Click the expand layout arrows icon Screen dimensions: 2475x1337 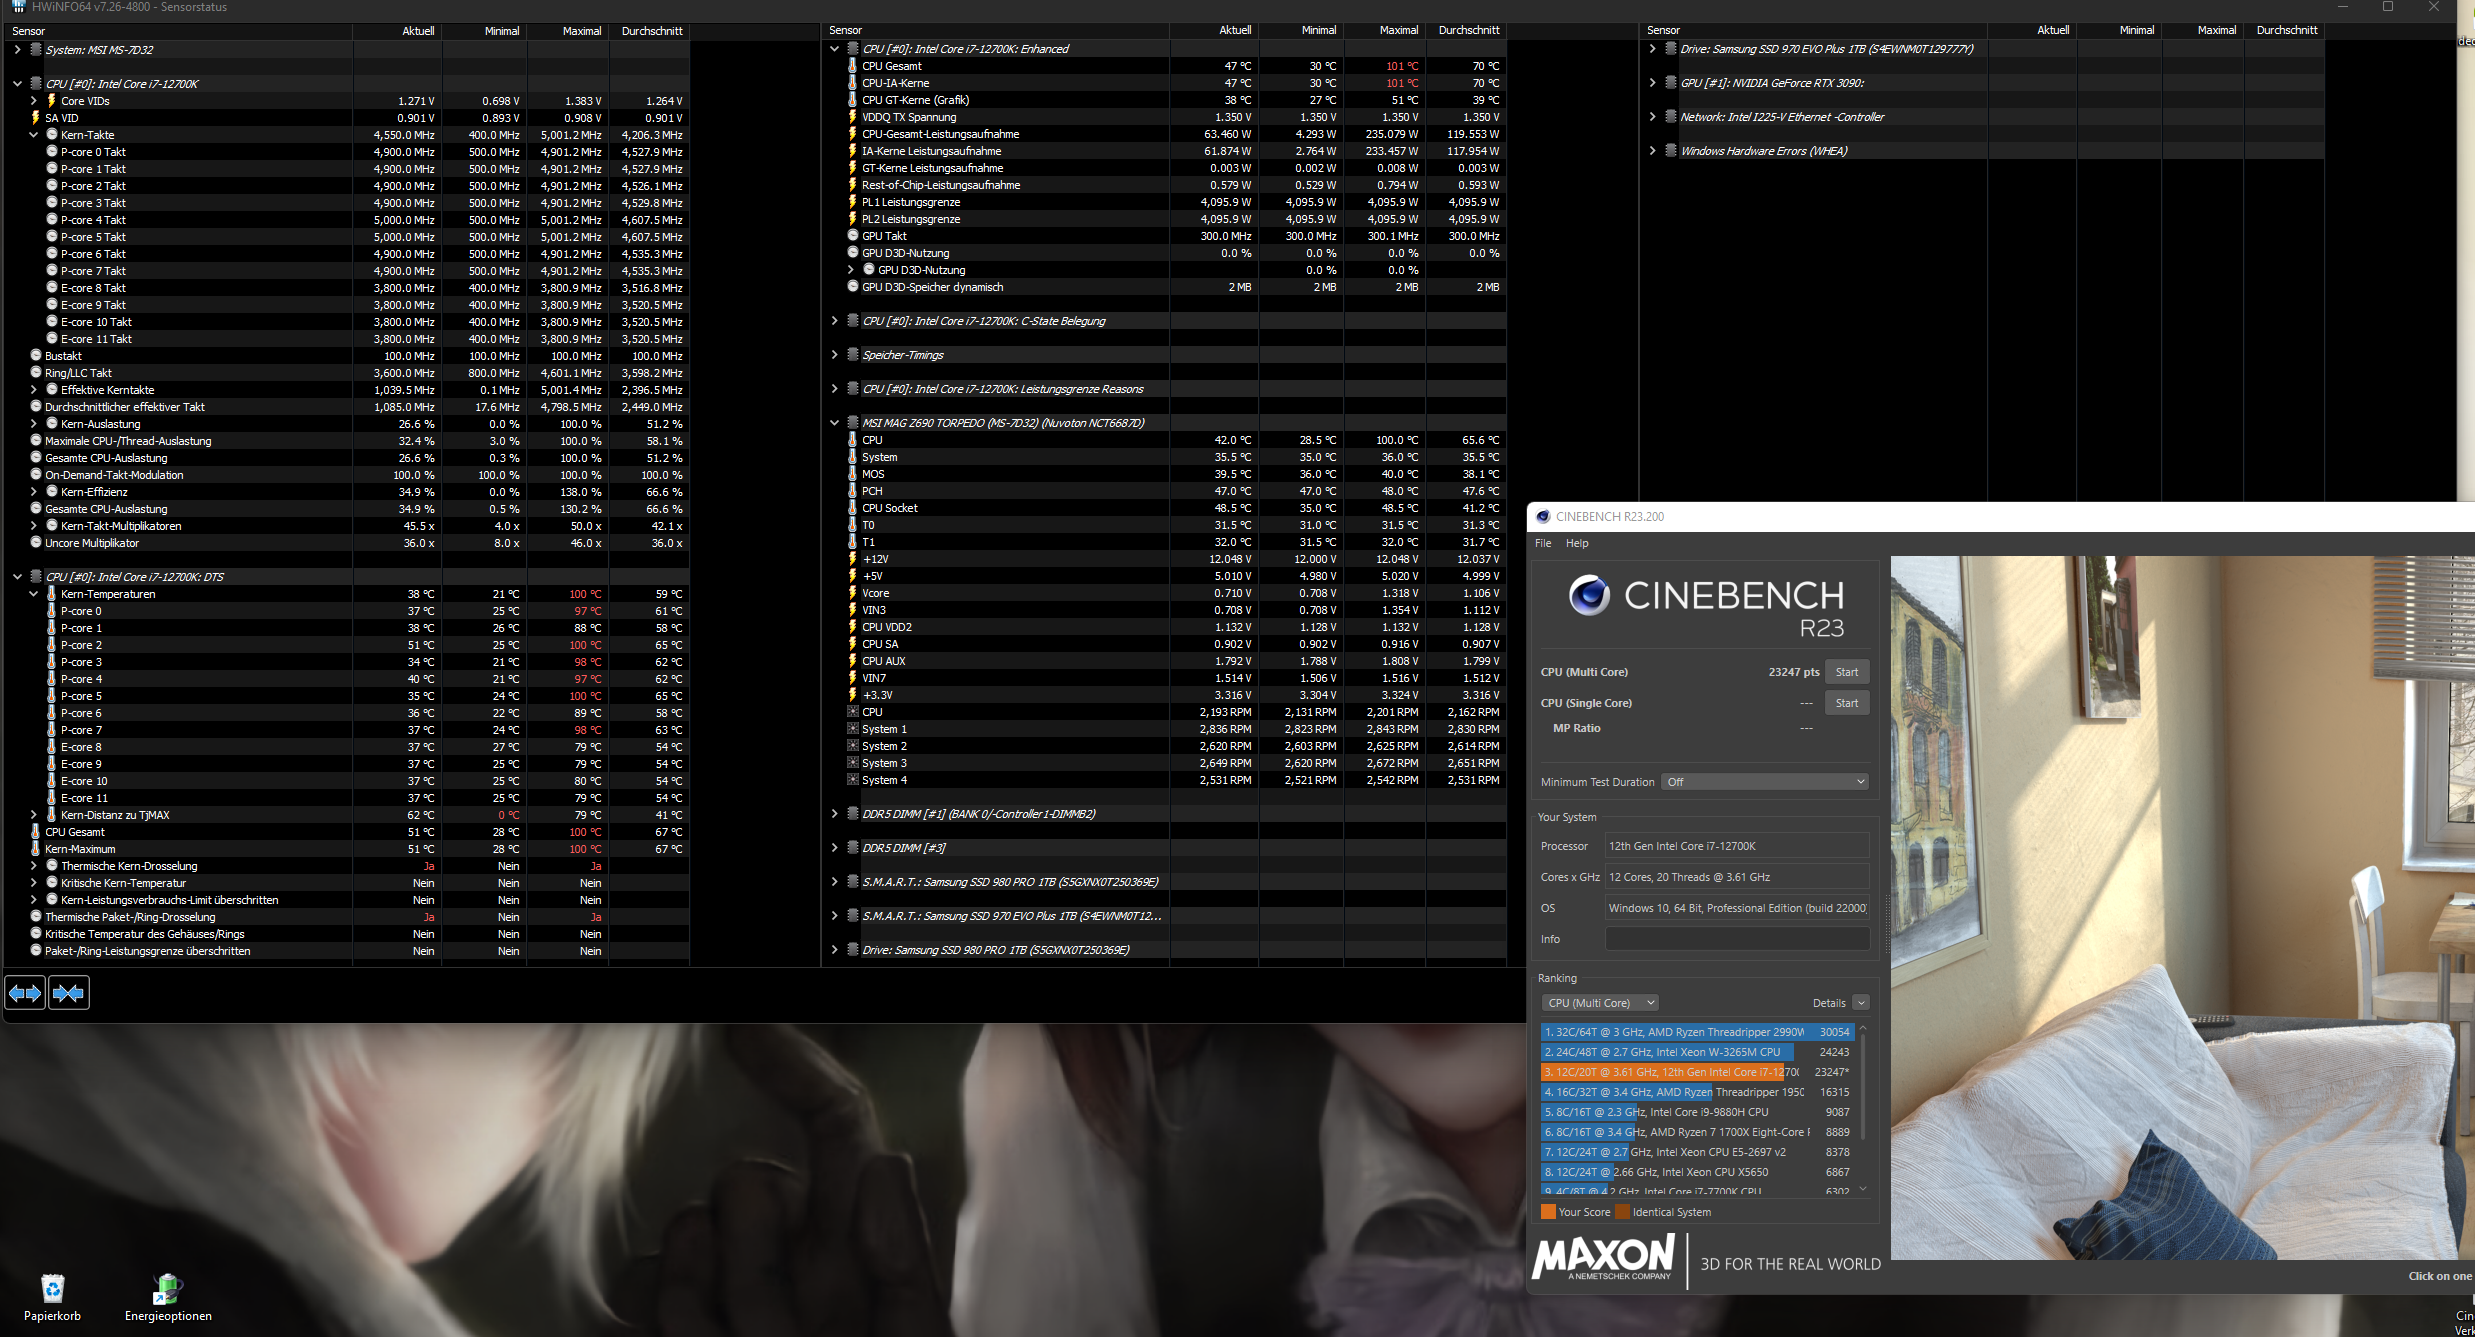pos(25,993)
